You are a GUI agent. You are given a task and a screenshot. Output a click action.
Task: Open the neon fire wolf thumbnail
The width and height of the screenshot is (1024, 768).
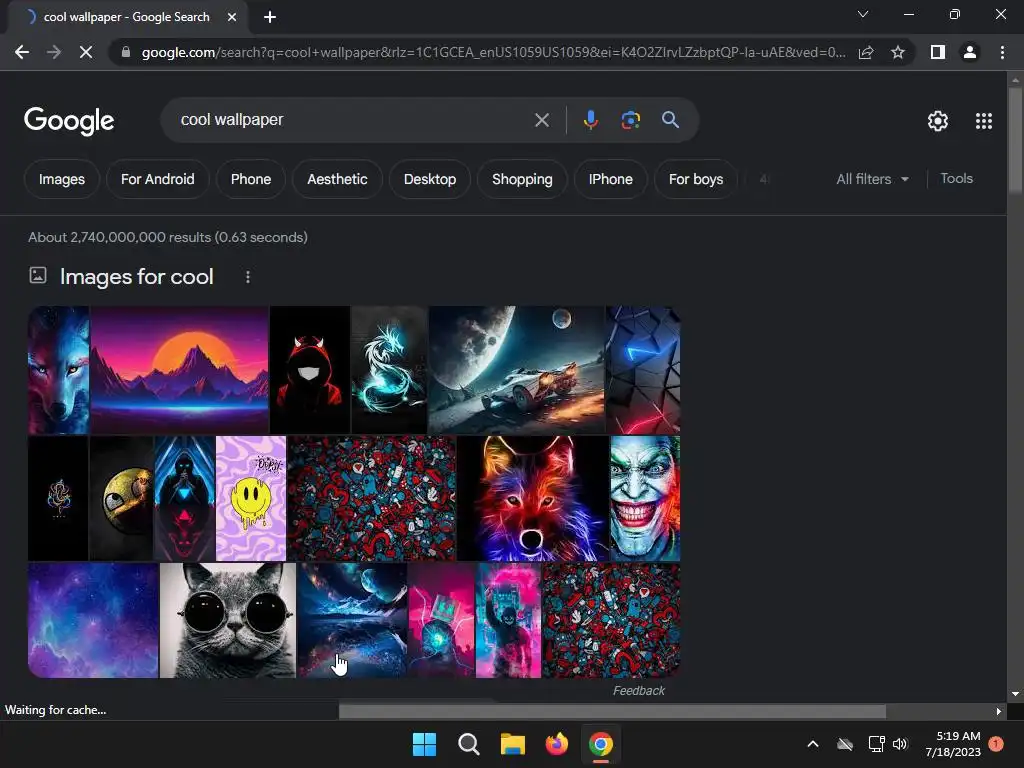click(533, 498)
